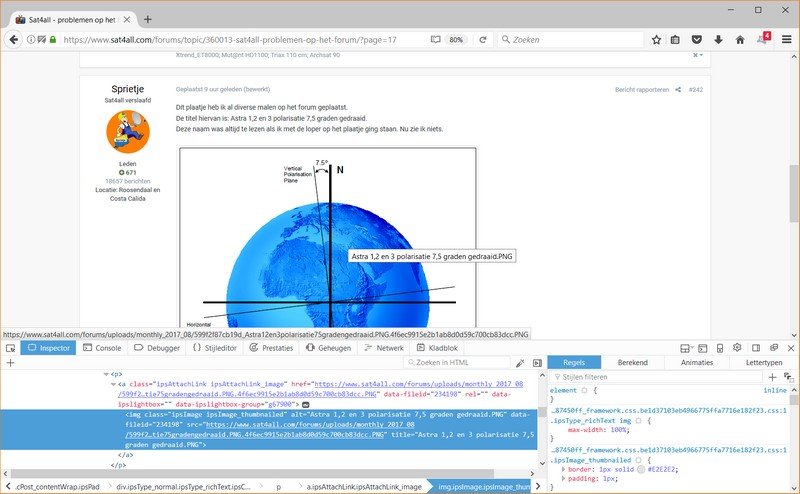Click the eyedropper color picker icon

coord(520,362)
